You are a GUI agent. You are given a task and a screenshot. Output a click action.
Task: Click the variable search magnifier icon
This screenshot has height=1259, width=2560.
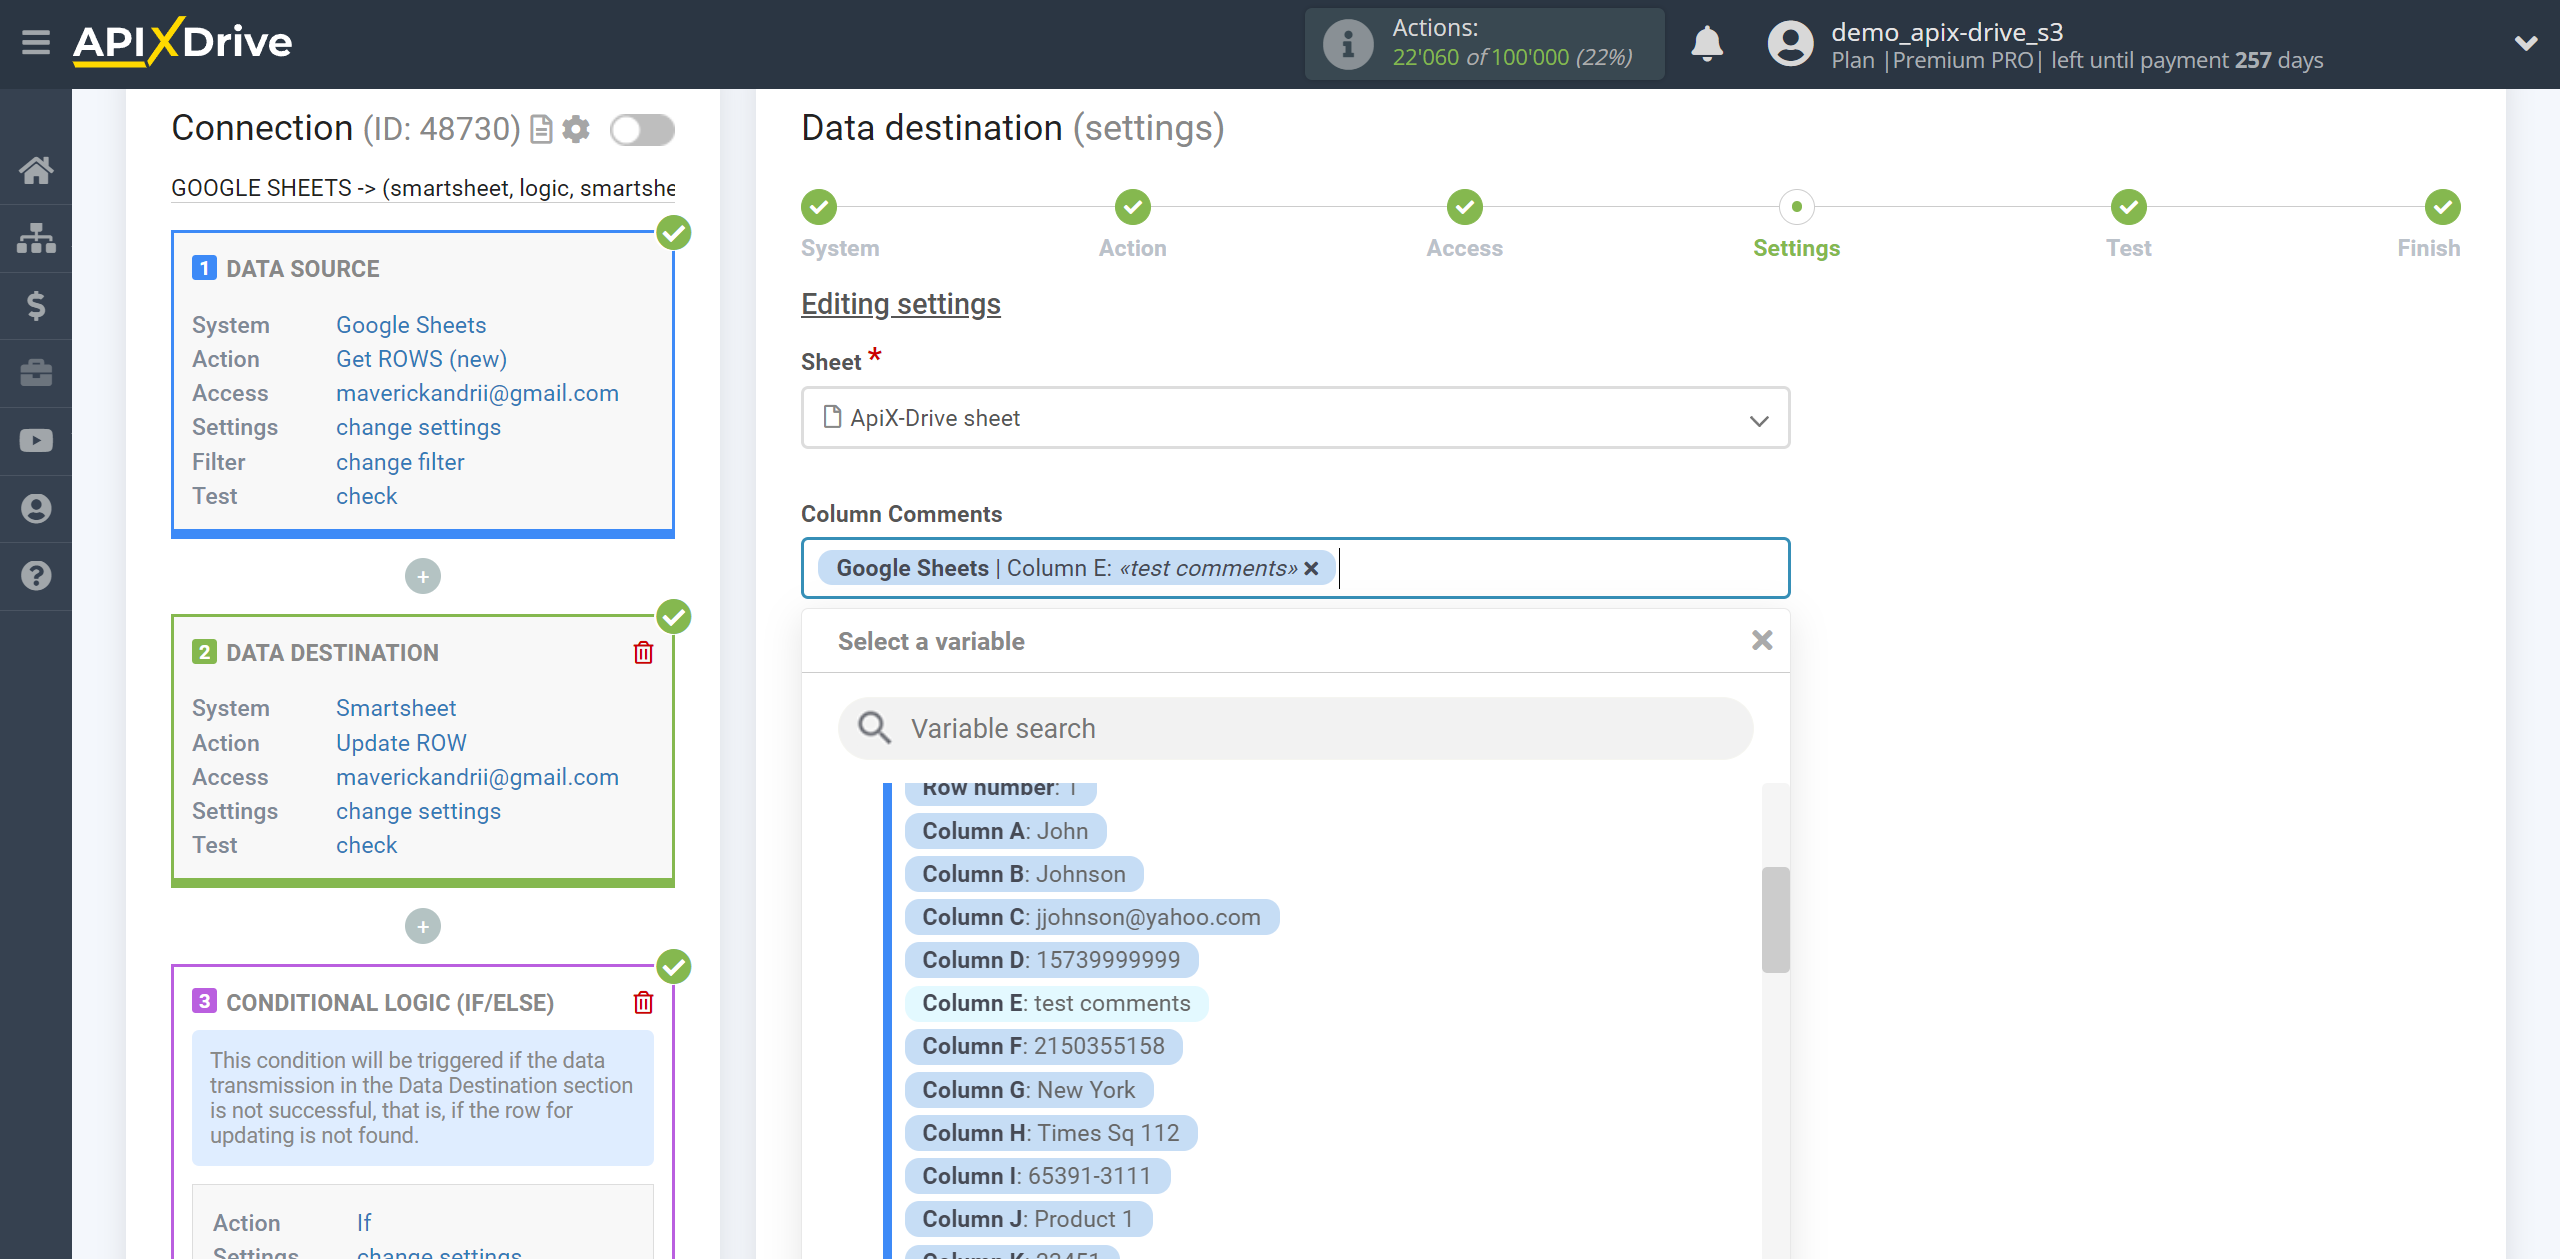coord(874,728)
